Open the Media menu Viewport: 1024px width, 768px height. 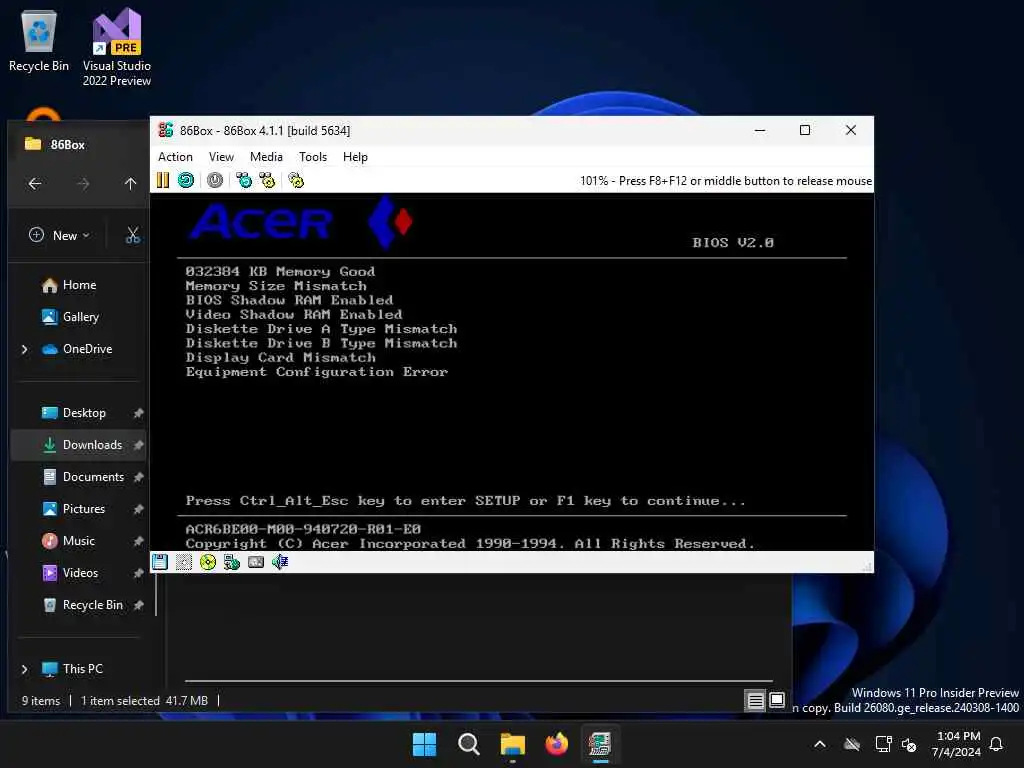[x=266, y=157]
